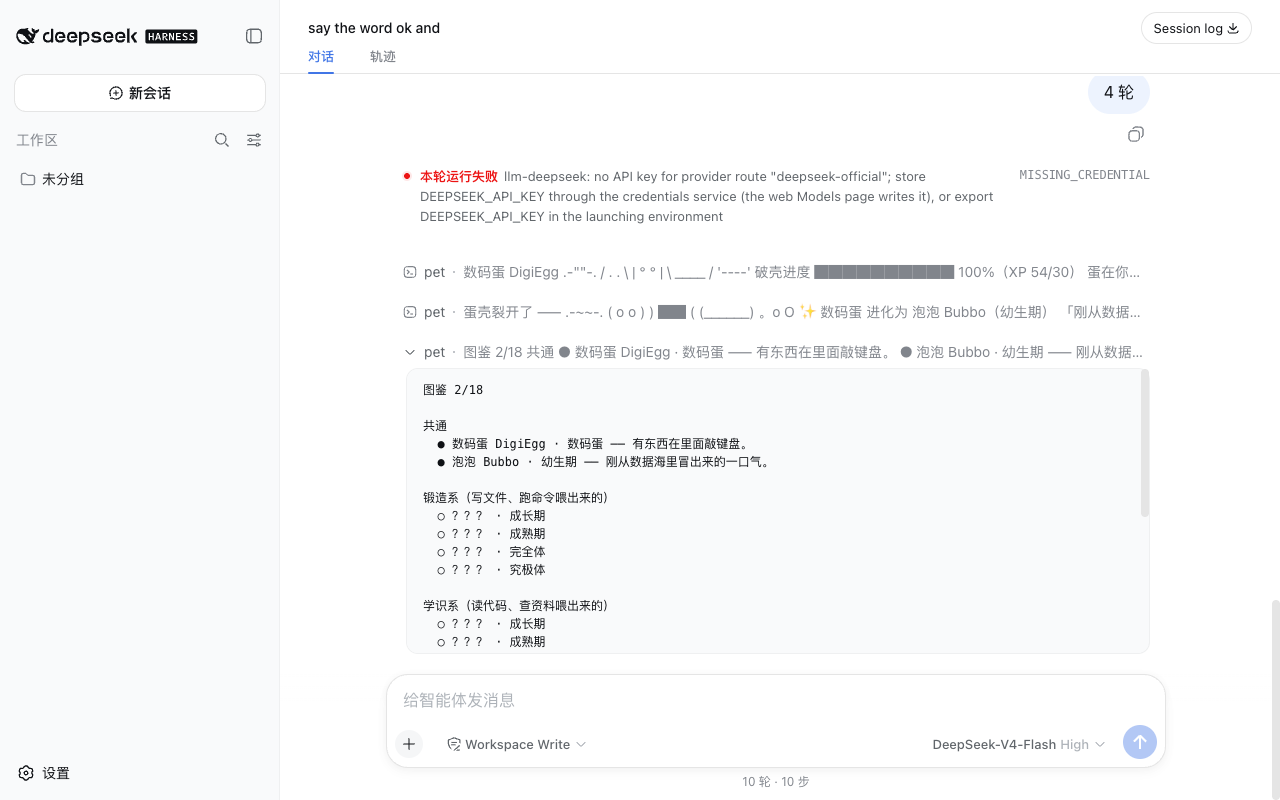
Task: Click the ??? 究极体 entry
Action: [x=491, y=570]
